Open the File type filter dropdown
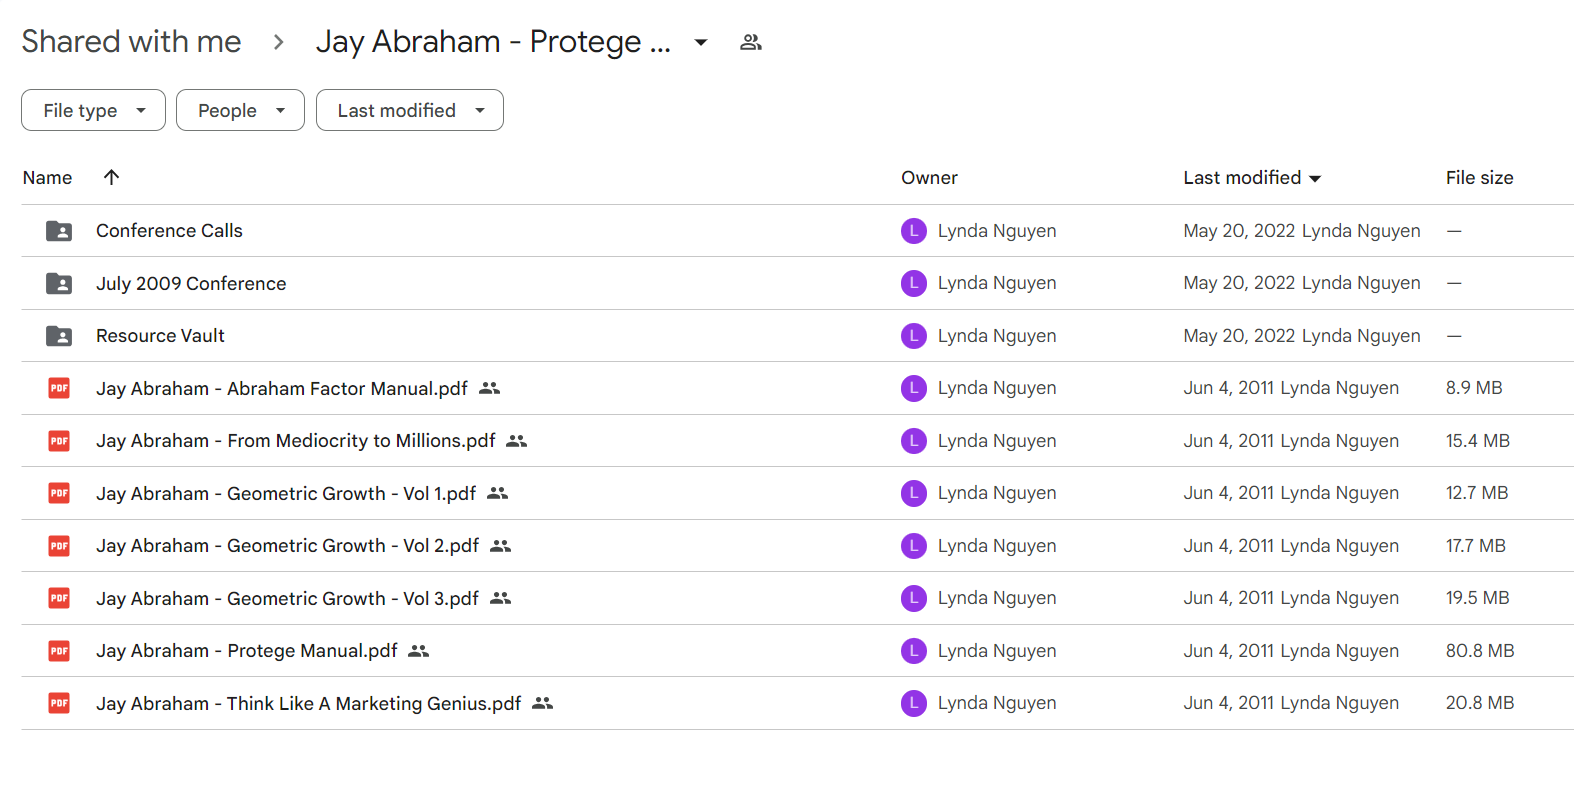 pos(93,110)
